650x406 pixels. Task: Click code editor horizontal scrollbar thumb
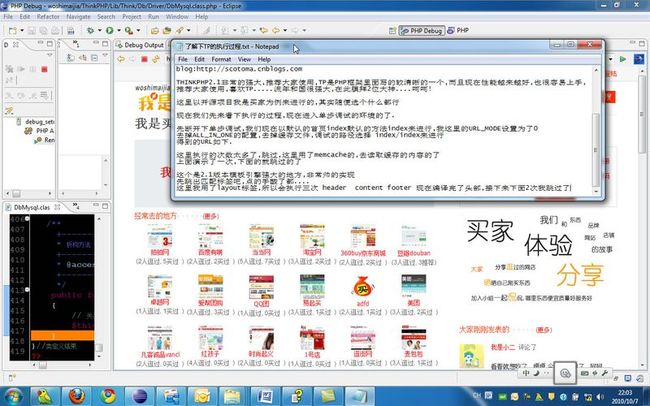pyautogui.click(x=43, y=365)
